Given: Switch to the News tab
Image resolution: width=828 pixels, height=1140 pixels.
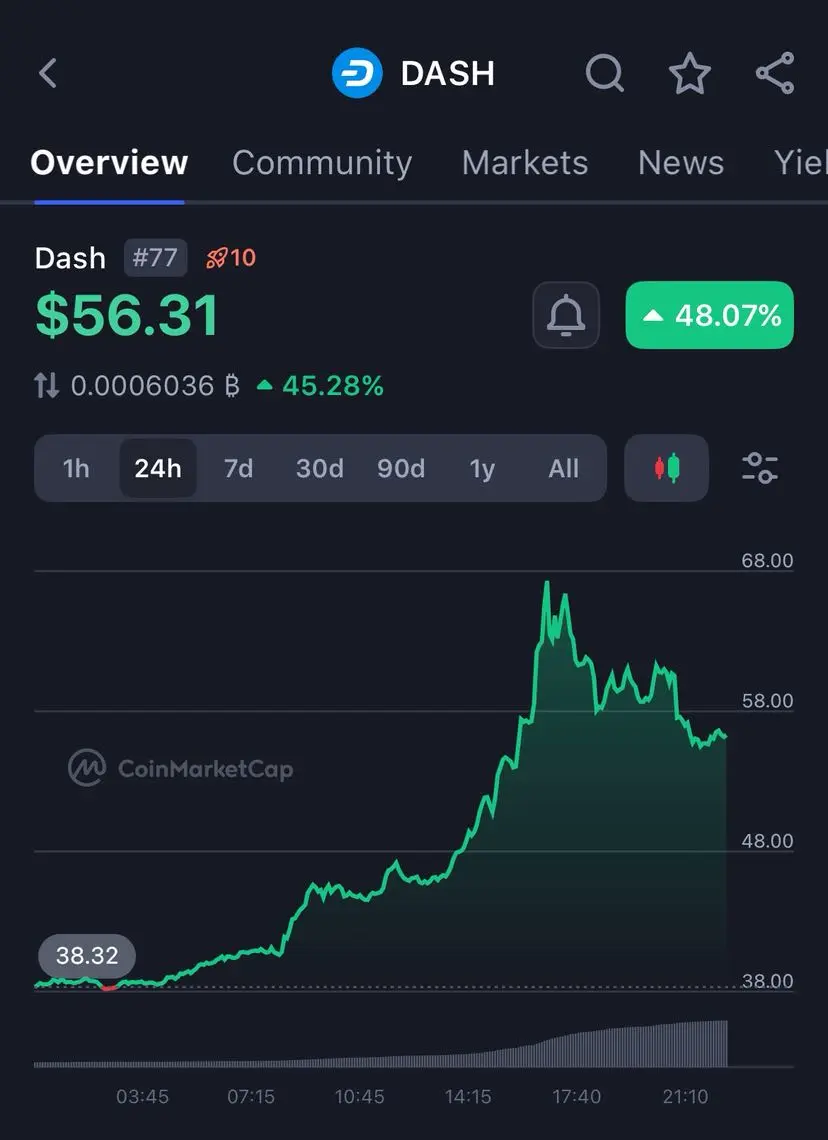Looking at the screenshot, I should (x=681, y=163).
